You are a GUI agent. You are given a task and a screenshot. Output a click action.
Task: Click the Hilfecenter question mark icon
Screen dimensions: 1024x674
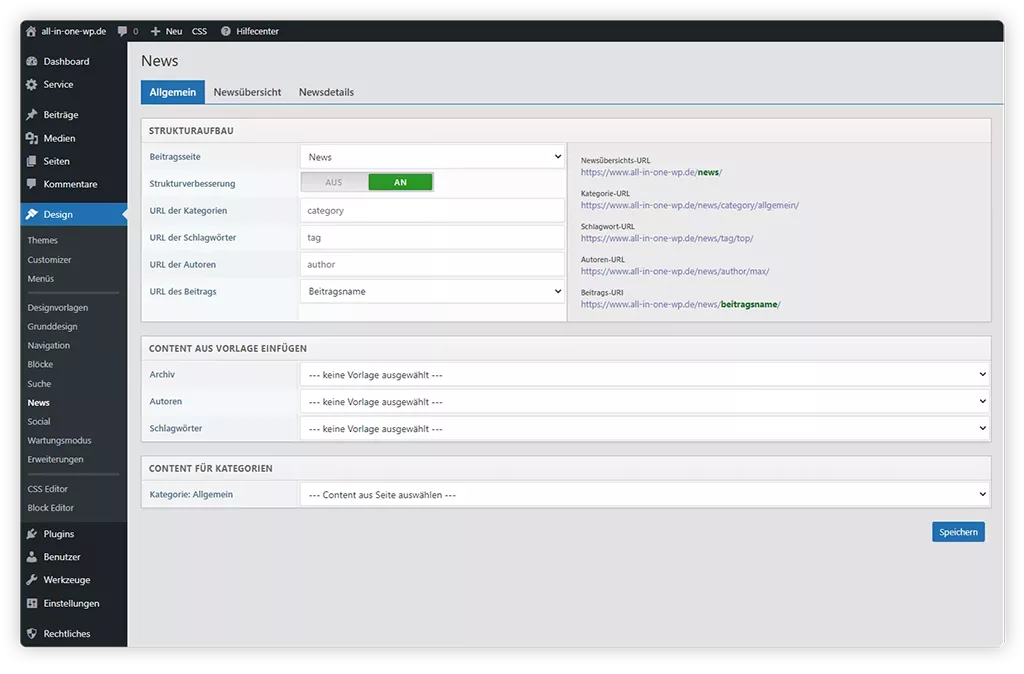[226, 31]
